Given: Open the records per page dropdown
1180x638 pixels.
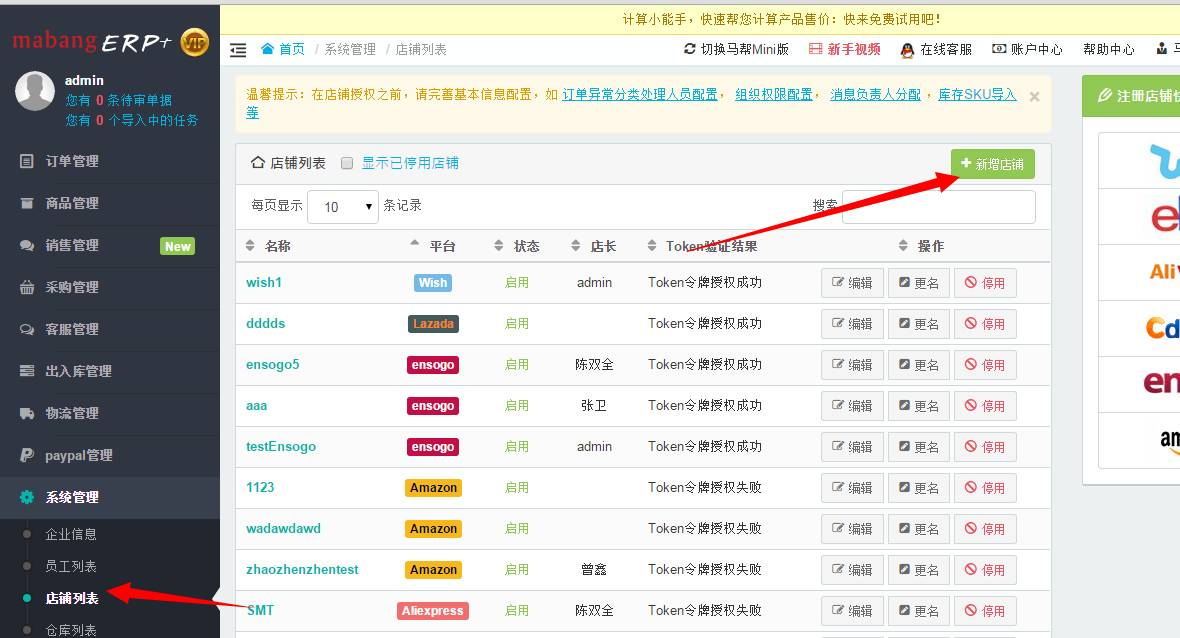Looking at the screenshot, I should point(342,206).
